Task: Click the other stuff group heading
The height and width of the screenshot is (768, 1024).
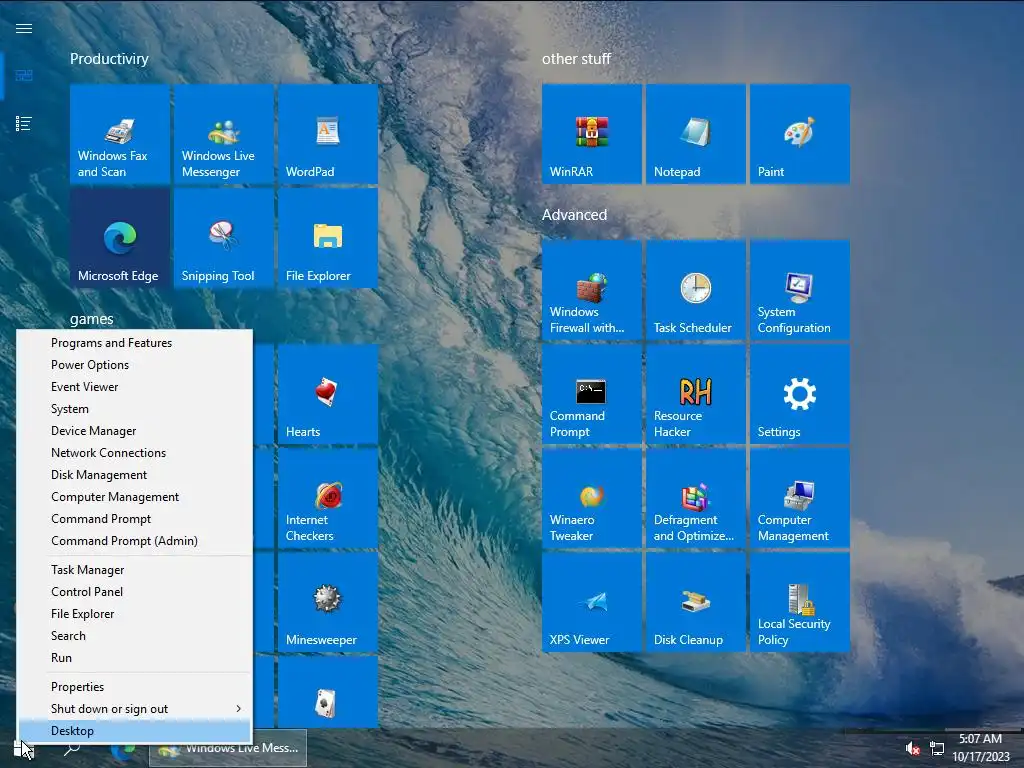Action: click(x=576, y=59)
